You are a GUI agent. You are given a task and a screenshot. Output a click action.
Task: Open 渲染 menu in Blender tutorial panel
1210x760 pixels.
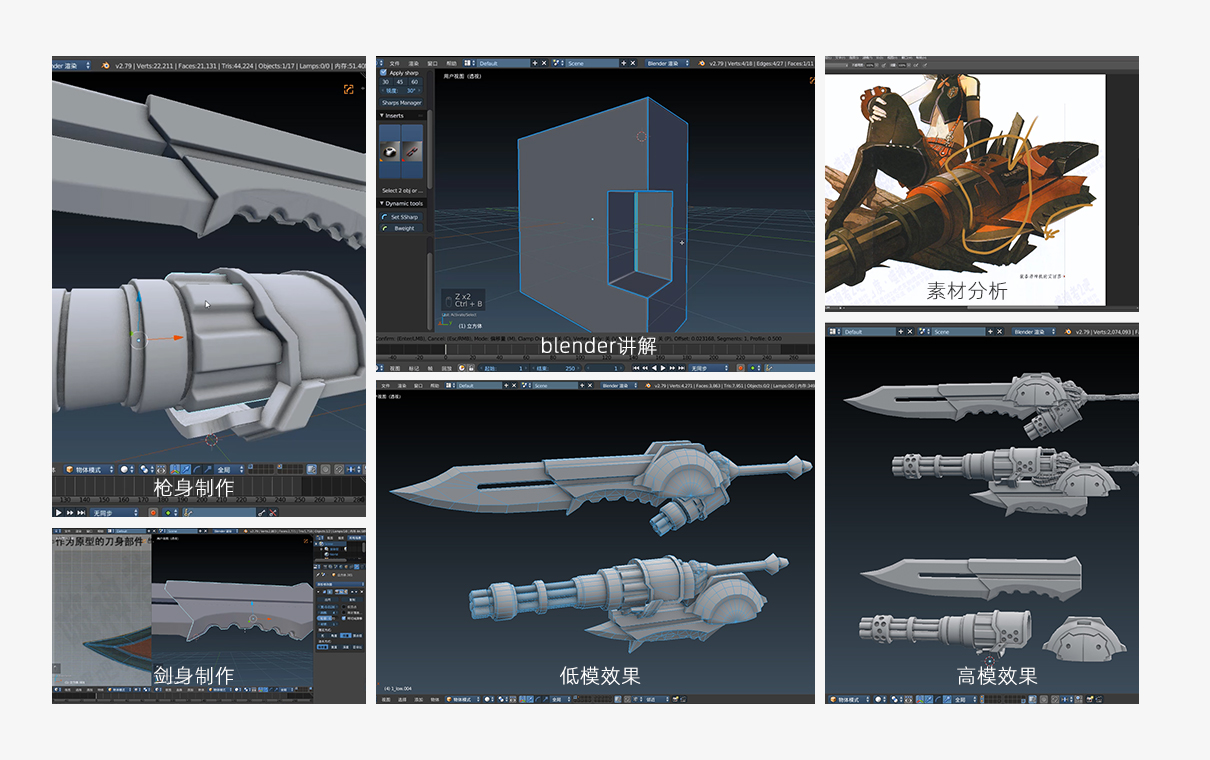(x=413, y=63)
